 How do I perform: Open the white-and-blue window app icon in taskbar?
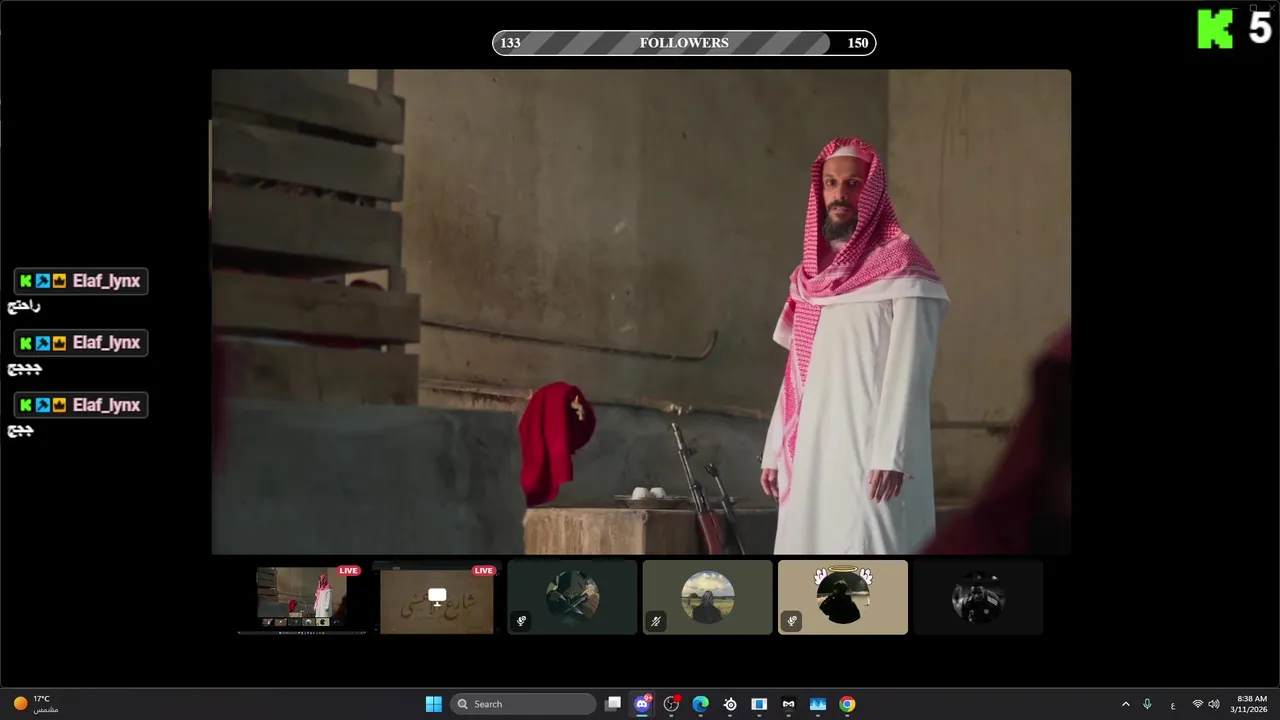pos(759,704)
